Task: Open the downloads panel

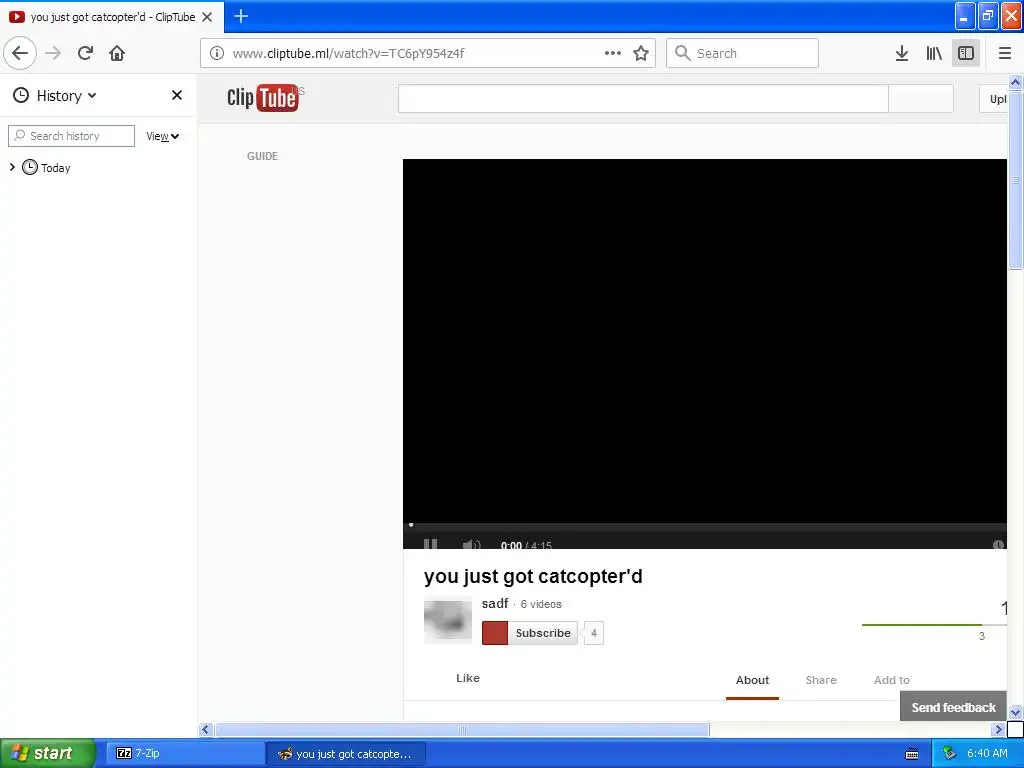Action: 901,53
